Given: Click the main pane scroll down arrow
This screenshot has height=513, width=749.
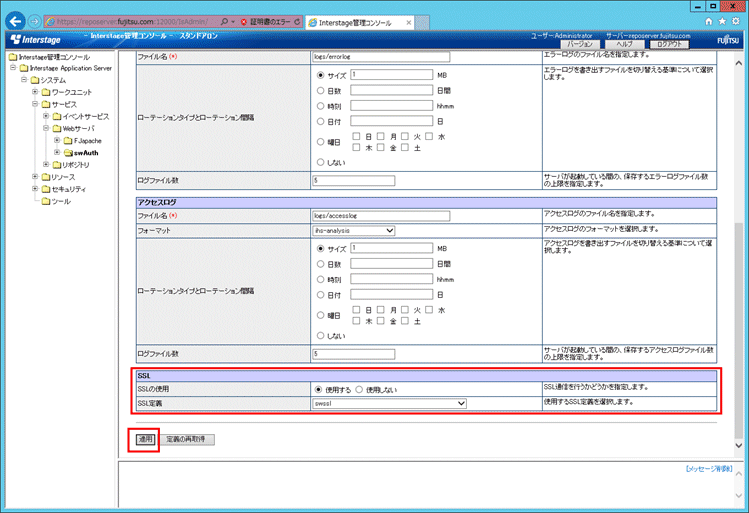Looking at the screenshot, I should point(738,445).
